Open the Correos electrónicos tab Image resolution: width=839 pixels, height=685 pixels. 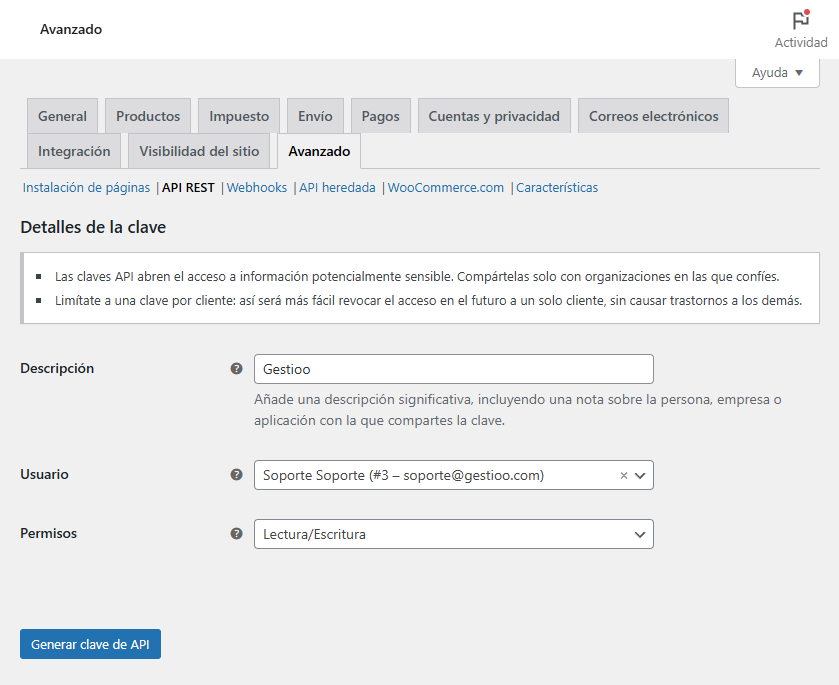click(653, 116)
